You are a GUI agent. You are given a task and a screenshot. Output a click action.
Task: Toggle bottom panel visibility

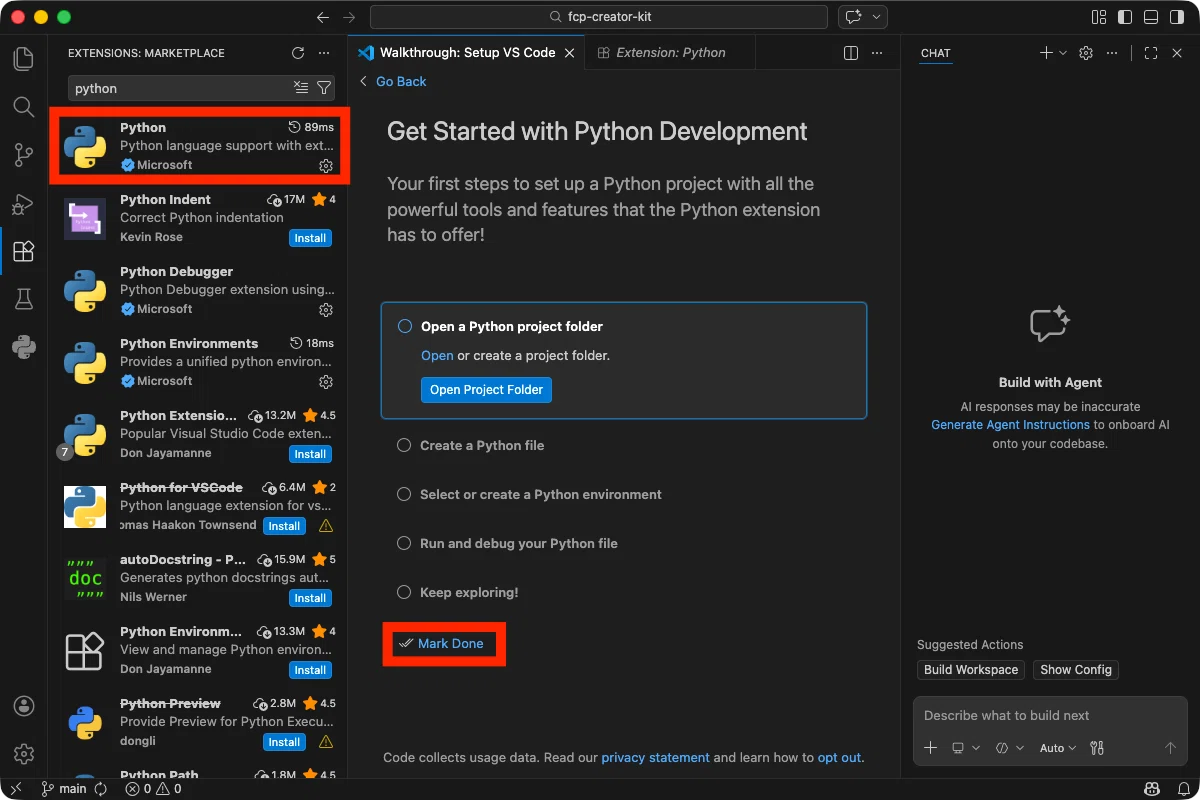click(x=1151, y=17)
